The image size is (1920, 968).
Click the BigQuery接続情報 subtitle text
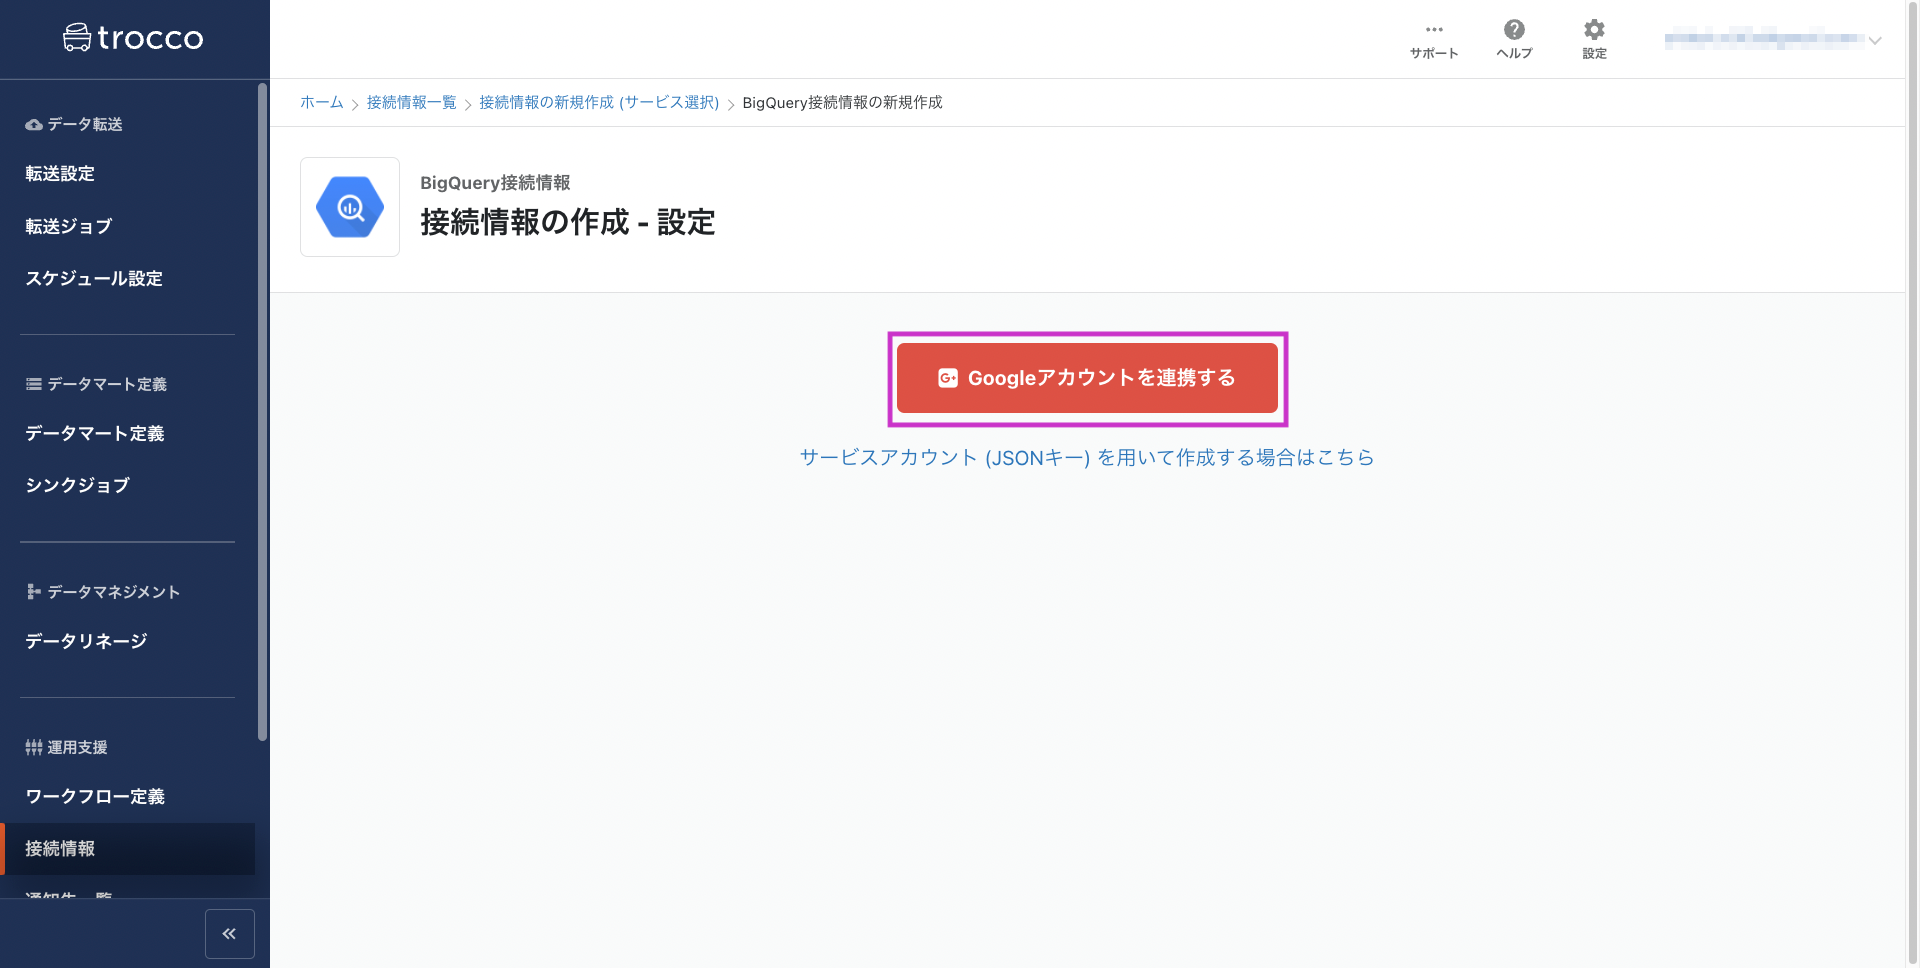495,183
